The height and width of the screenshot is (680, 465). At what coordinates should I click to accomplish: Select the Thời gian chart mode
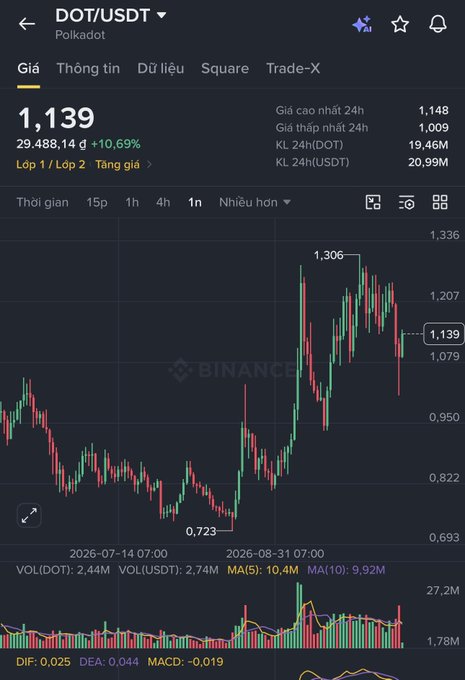pyautogui.click(x=43, y=202)
